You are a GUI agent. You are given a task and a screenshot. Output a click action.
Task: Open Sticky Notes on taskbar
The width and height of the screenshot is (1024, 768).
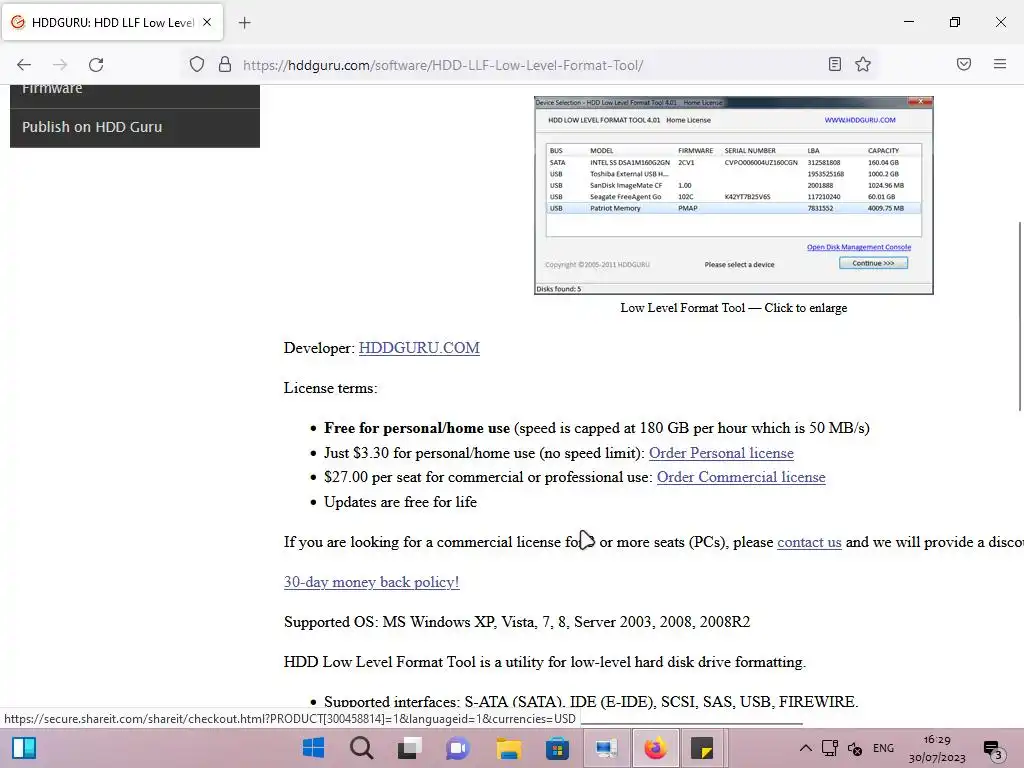[702, 748]
